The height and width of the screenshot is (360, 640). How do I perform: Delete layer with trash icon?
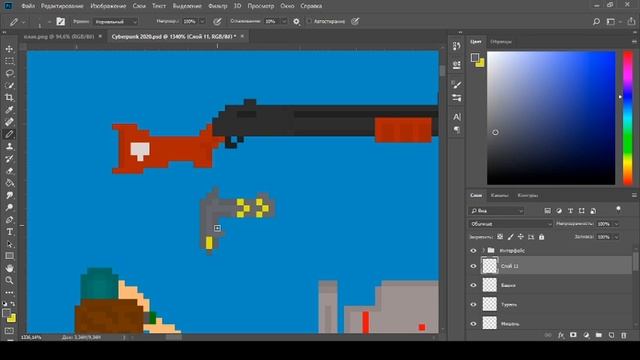(x=624, y=335)
